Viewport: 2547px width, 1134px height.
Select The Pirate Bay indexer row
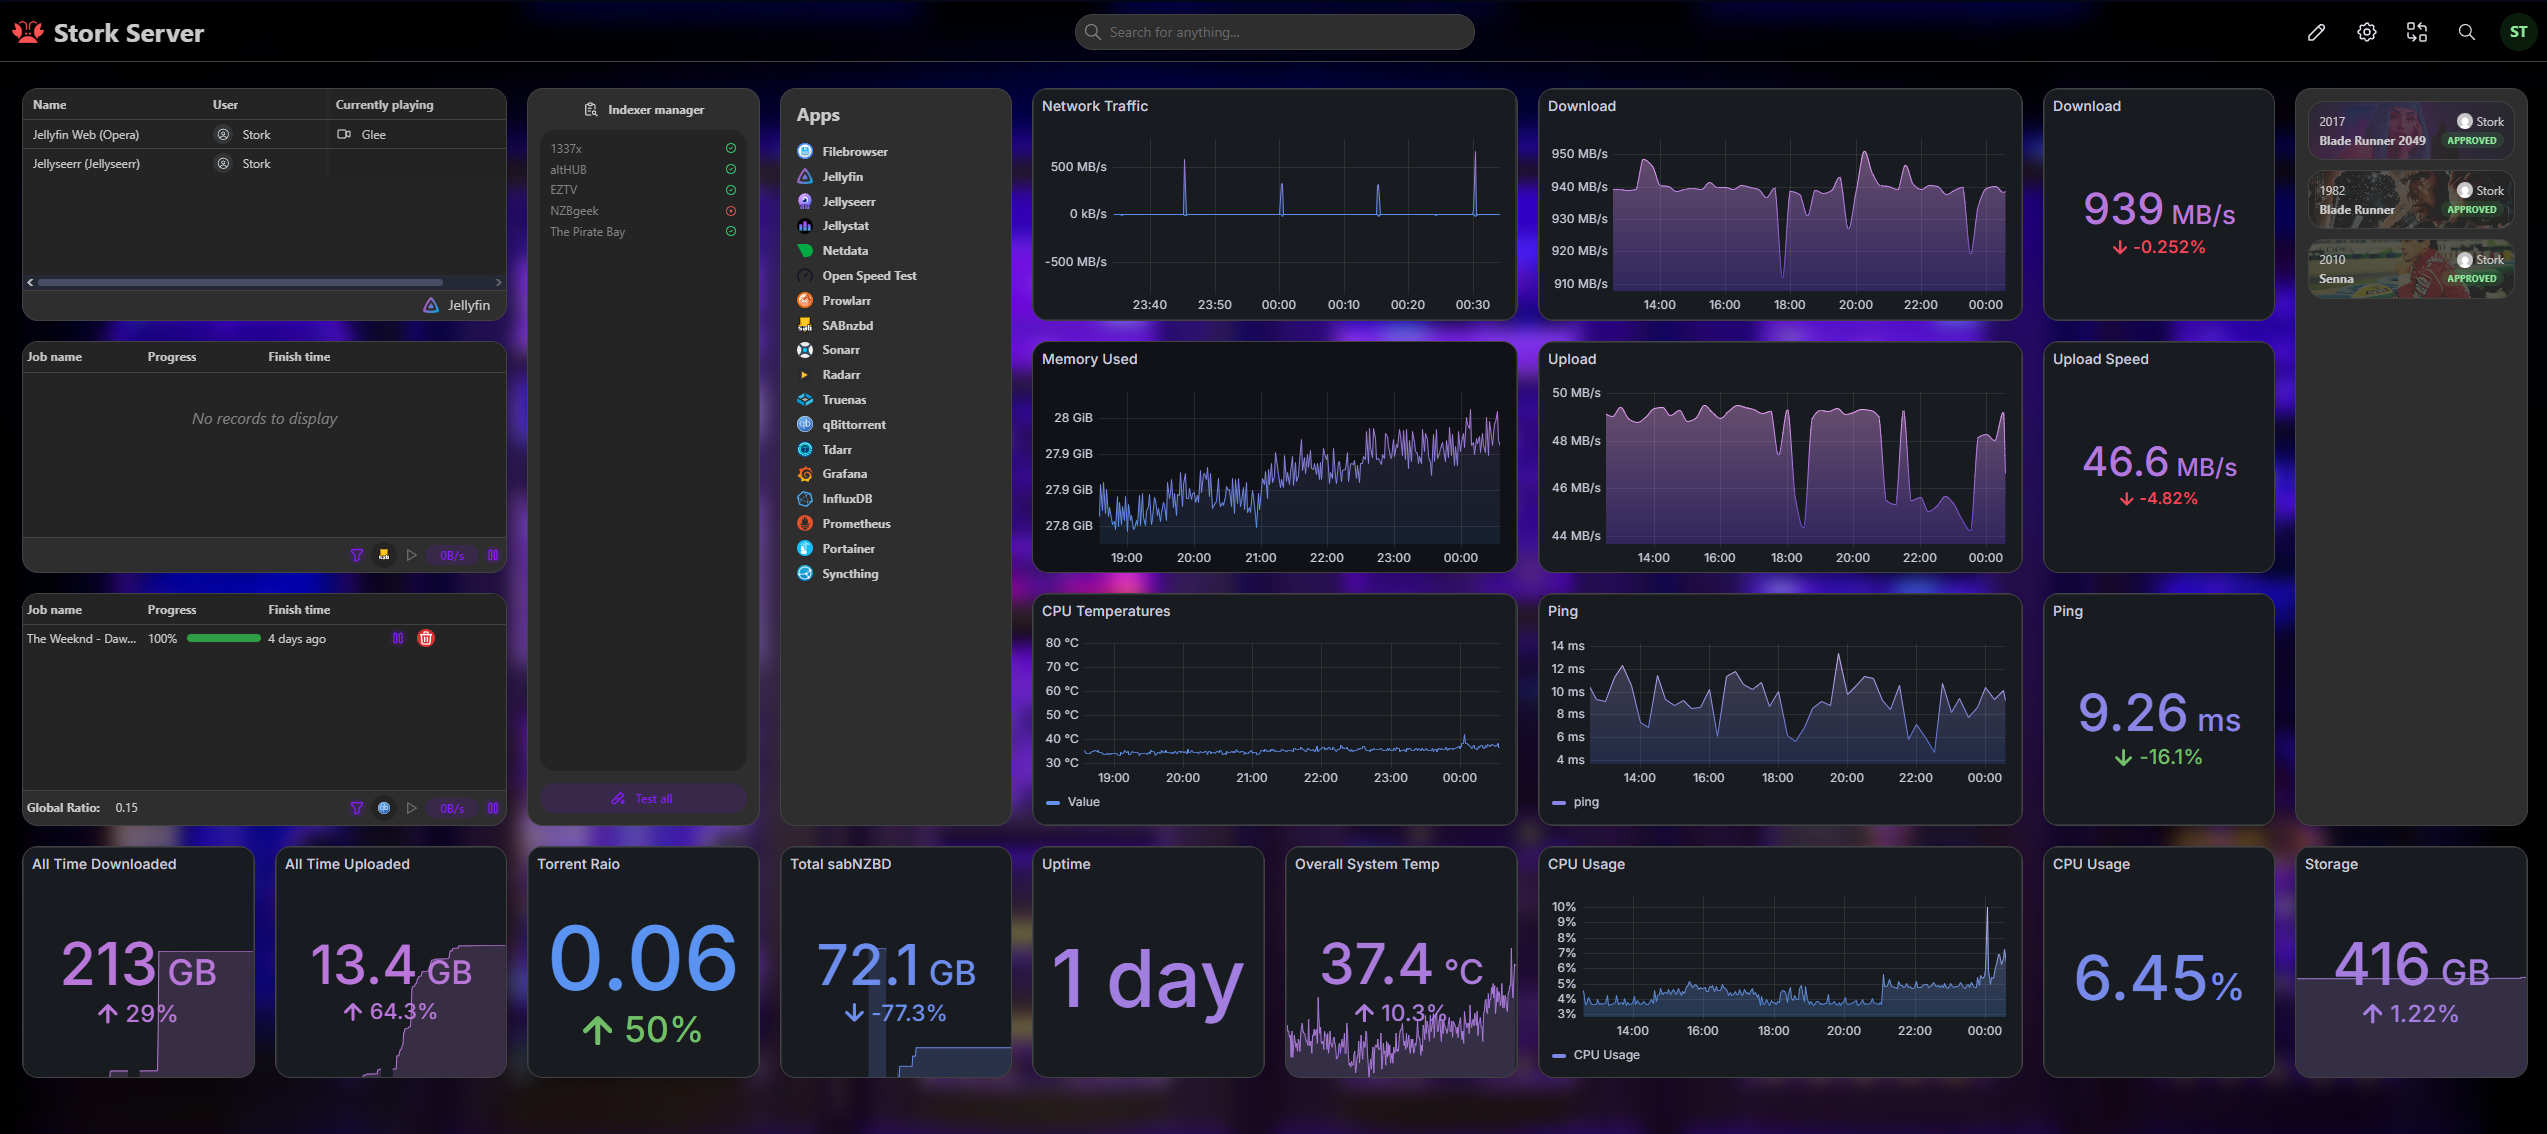643,232
